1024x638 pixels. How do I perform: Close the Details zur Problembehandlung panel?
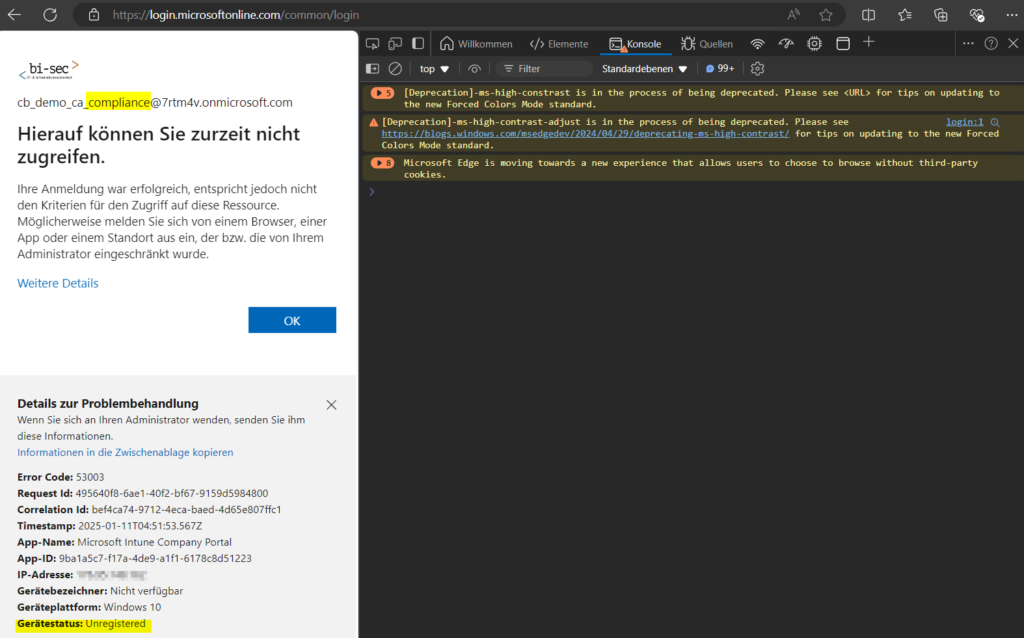pos(331,405)
